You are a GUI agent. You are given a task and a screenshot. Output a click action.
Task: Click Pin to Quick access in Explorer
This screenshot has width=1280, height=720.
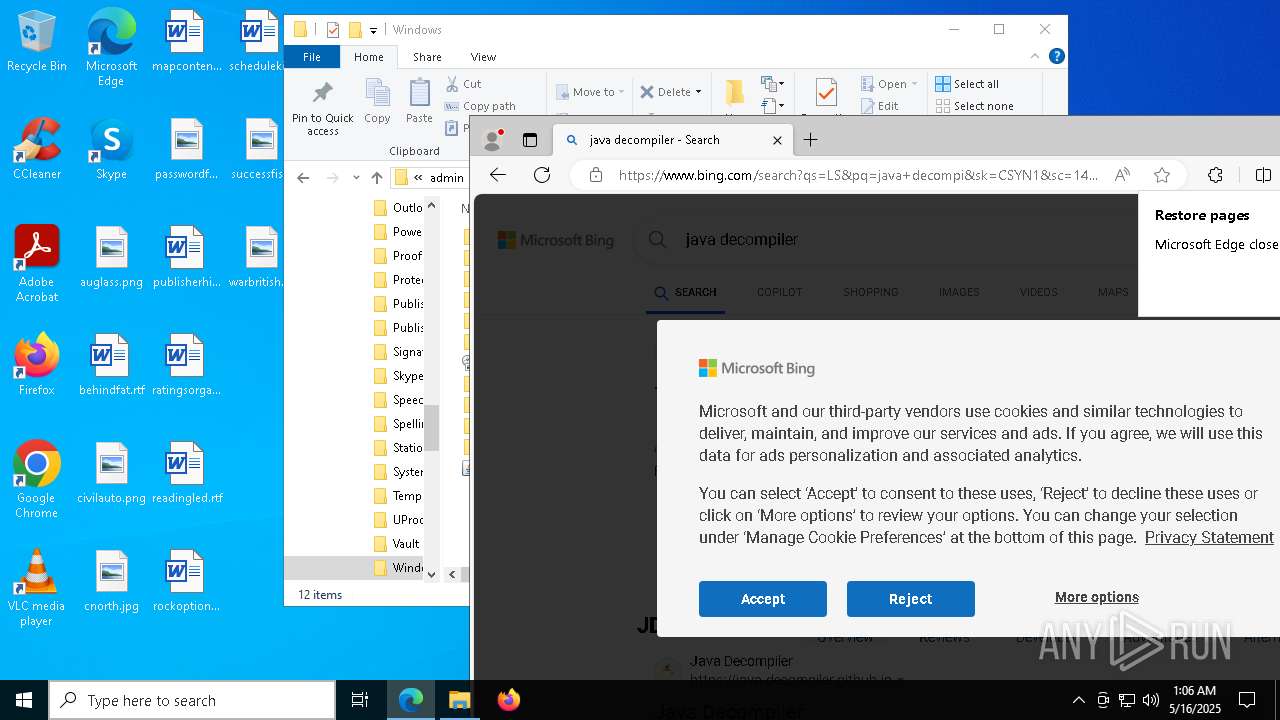pos(322,108)
